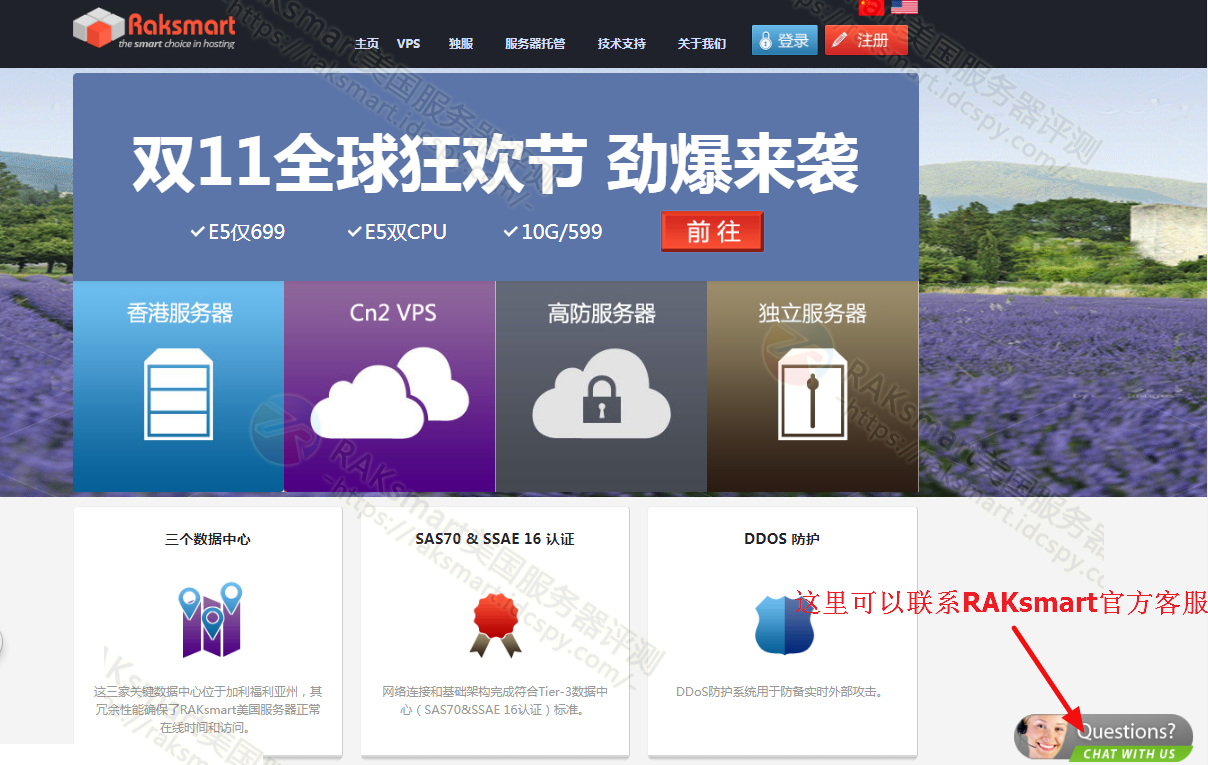Viewport: 1208px width, 765px height.
Task: Click the E5仅699 promo text
Action: coord(237,232)
